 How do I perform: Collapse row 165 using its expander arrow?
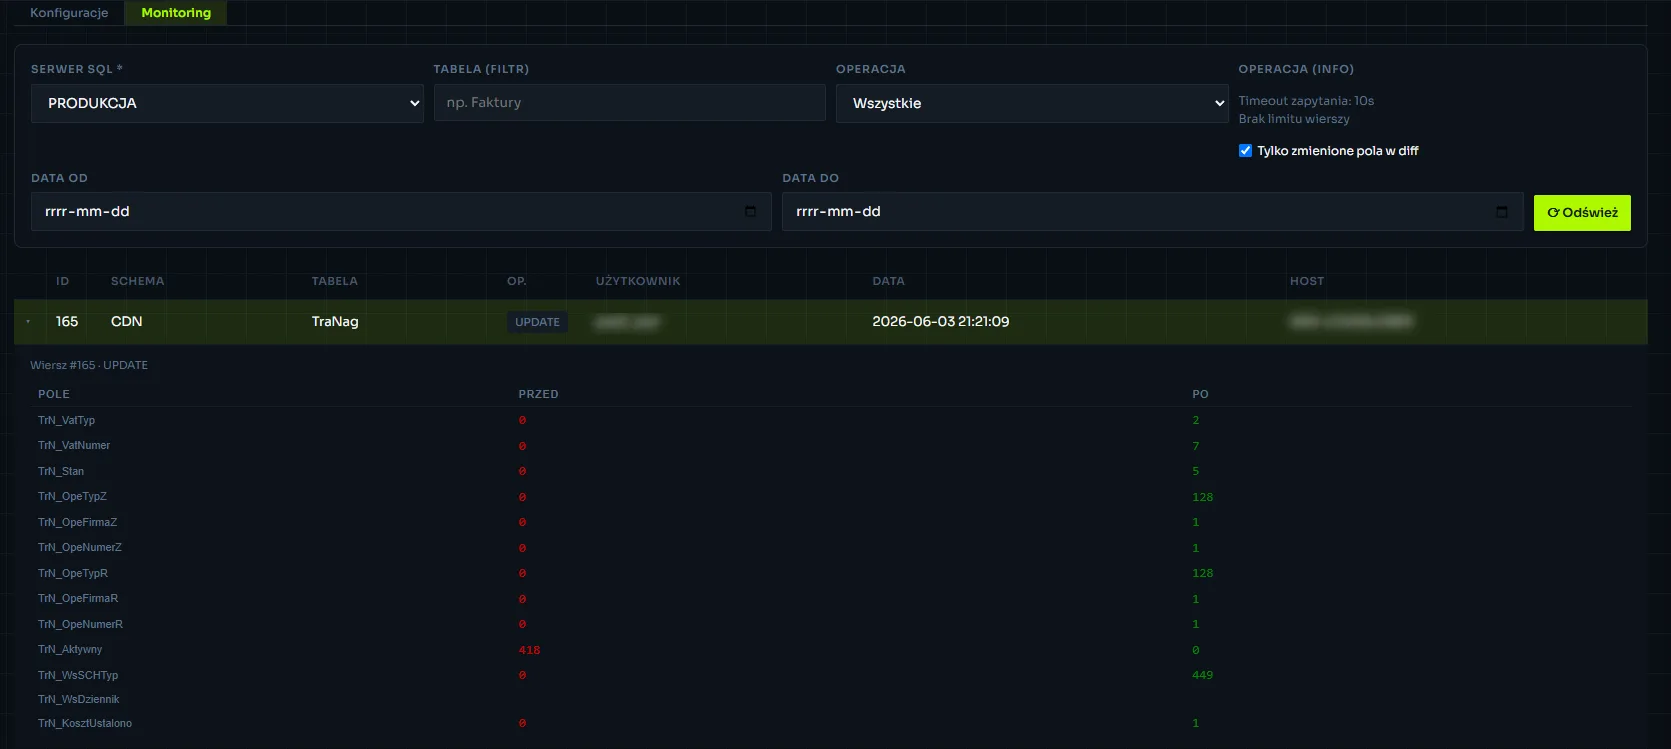tap(28, 321)
